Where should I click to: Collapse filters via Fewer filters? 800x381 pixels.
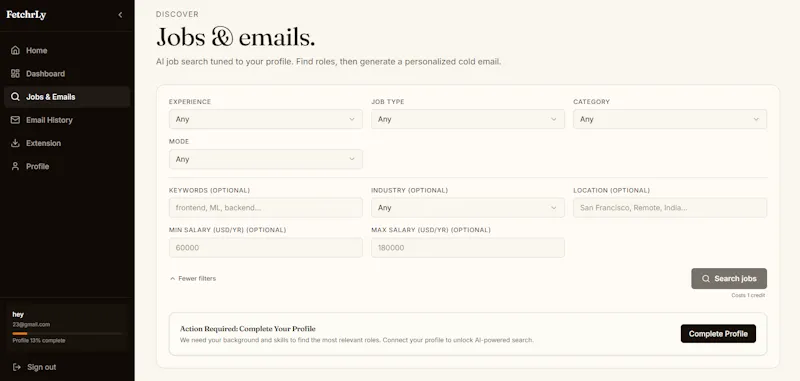coord(193,278)
